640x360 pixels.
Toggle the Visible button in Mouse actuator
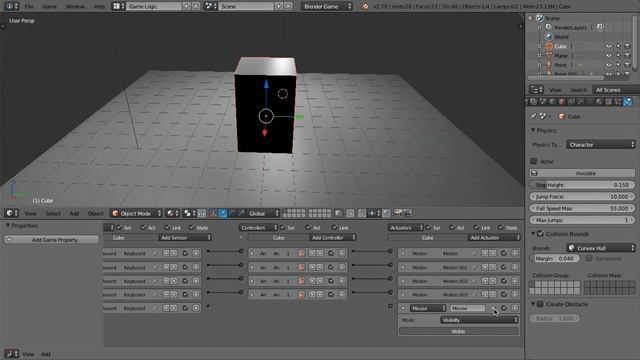(458, 331)
